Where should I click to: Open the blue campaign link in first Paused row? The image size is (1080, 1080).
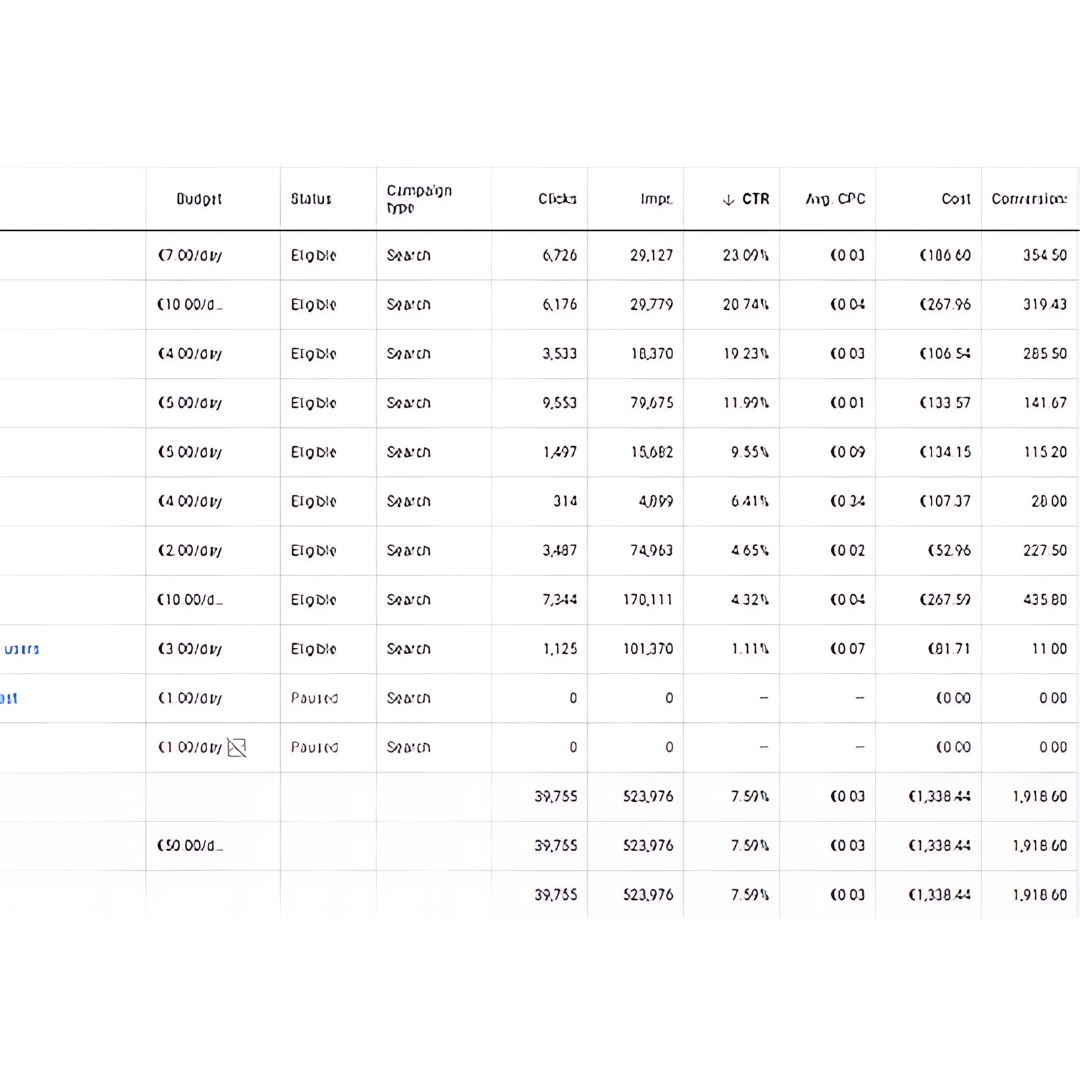click(x=9, y=698)
